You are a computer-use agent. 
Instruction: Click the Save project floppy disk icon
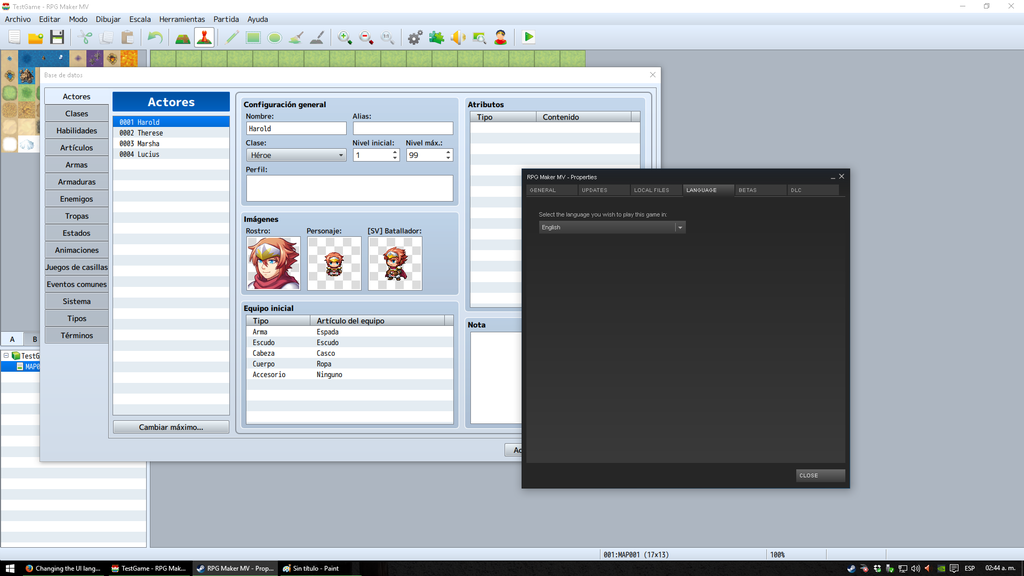[x=57, y=37]
